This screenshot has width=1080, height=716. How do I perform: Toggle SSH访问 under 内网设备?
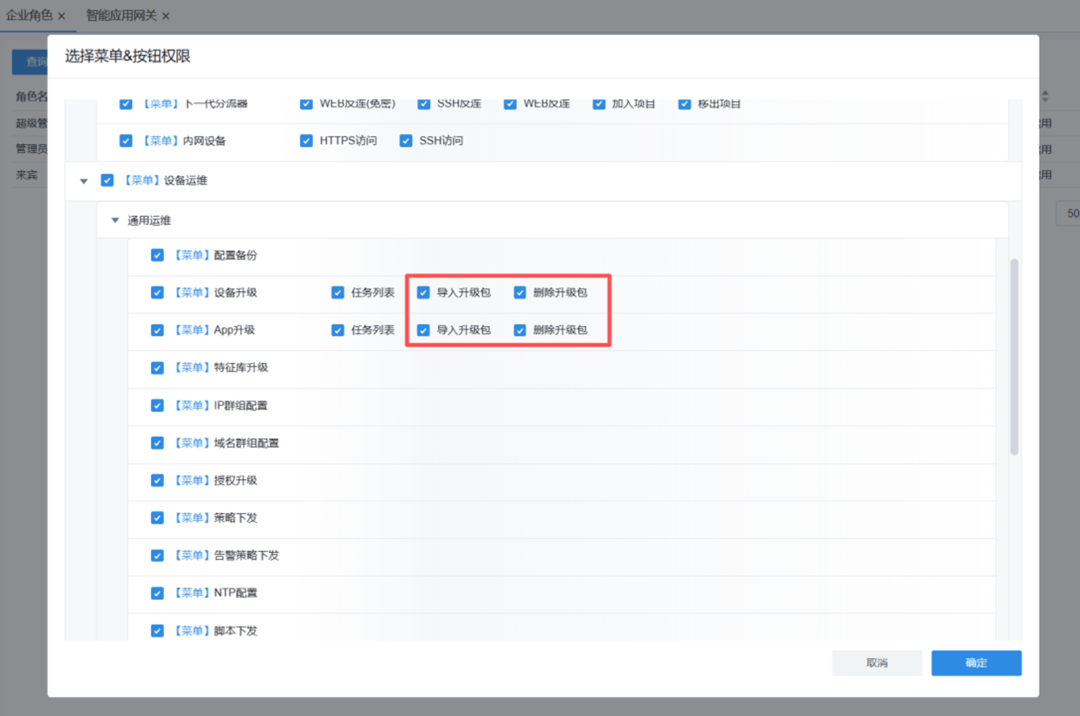coord(406,141)
